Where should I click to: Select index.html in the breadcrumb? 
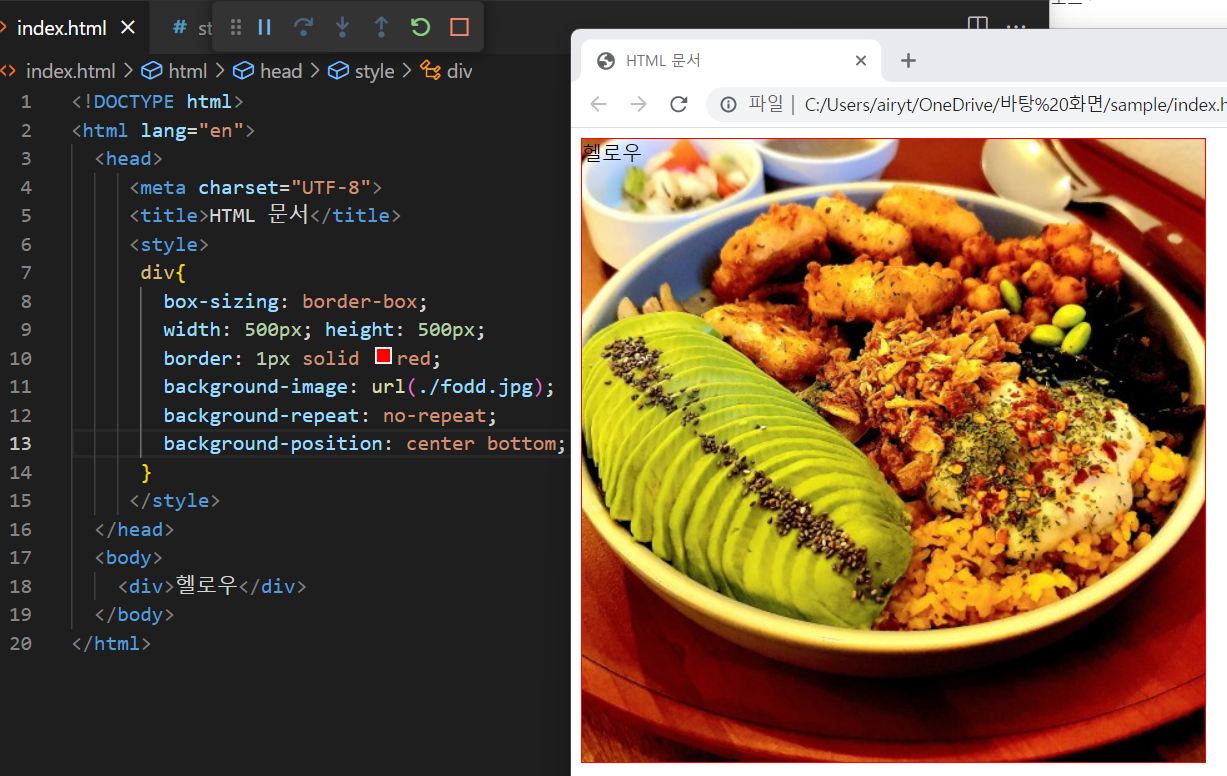coord(70,71)
